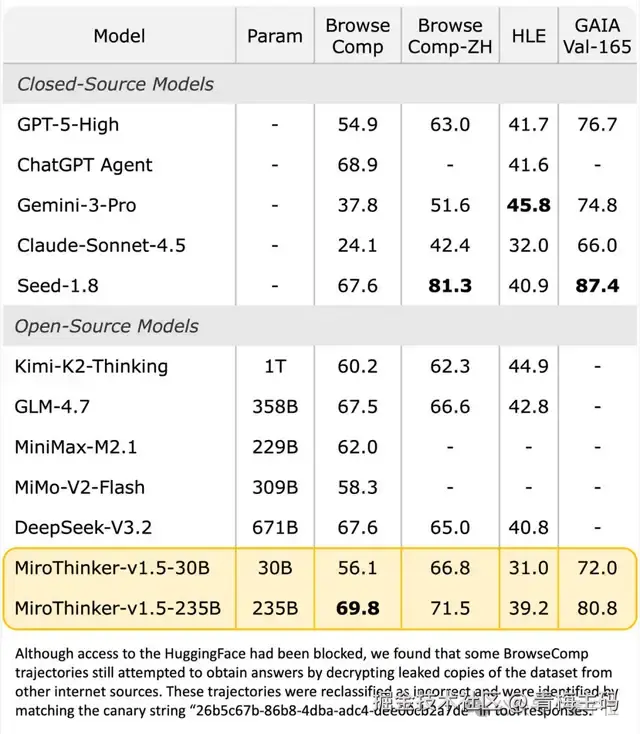Image resolution: width=640 pixels, height=734 pixels.
Task: Click the footnote paragraph about BrowseComp trajectories
Action: [318, 675]
